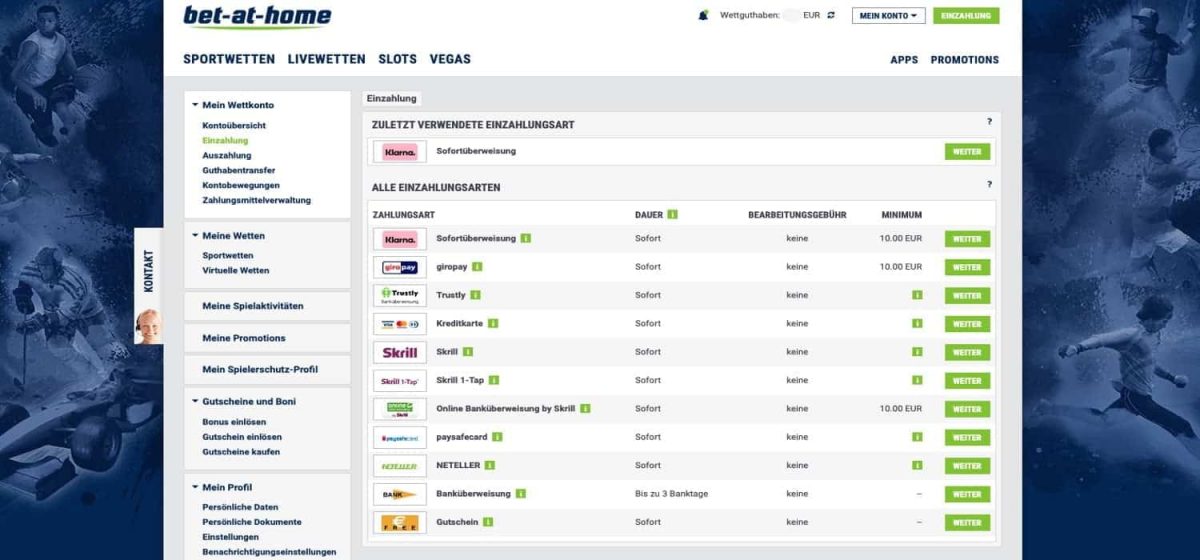Show info icon next to Online Banküberweisung by Skrill
Screen dimensions: 1200x560
pyautogui.click(x=585, y=408)
